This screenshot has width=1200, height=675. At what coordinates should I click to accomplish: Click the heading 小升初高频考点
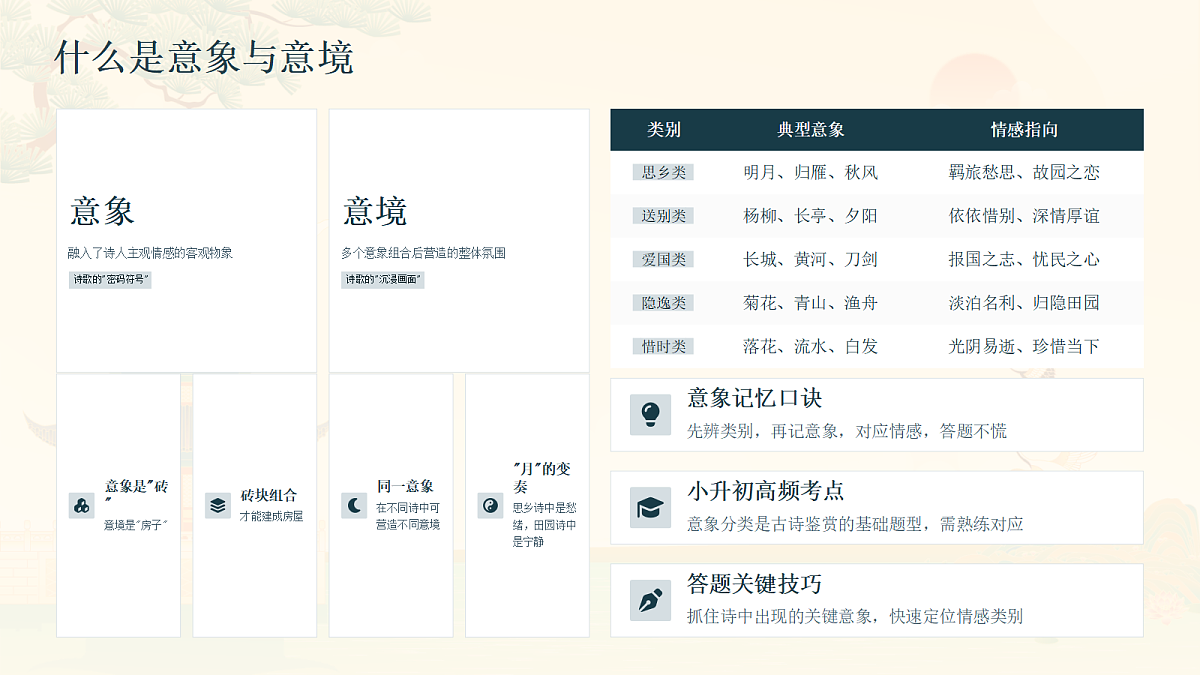(766, 491)
